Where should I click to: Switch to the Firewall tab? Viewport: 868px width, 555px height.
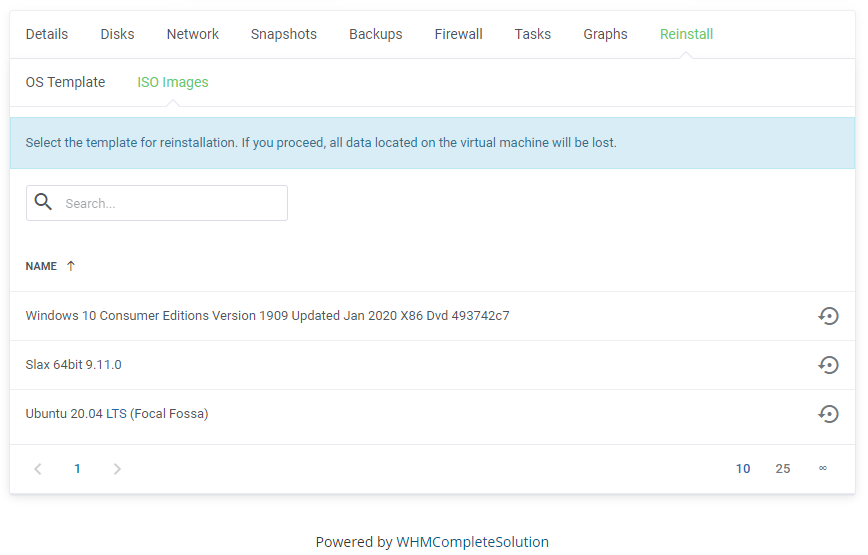click(458, 34)
